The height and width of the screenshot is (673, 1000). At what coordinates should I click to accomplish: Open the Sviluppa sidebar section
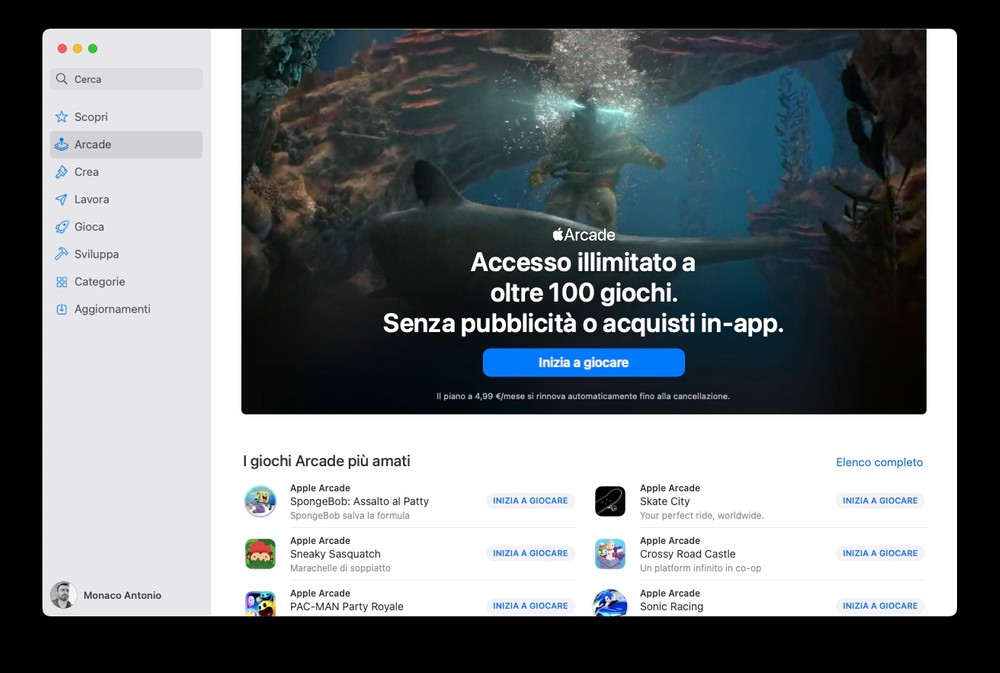(96, 254)
